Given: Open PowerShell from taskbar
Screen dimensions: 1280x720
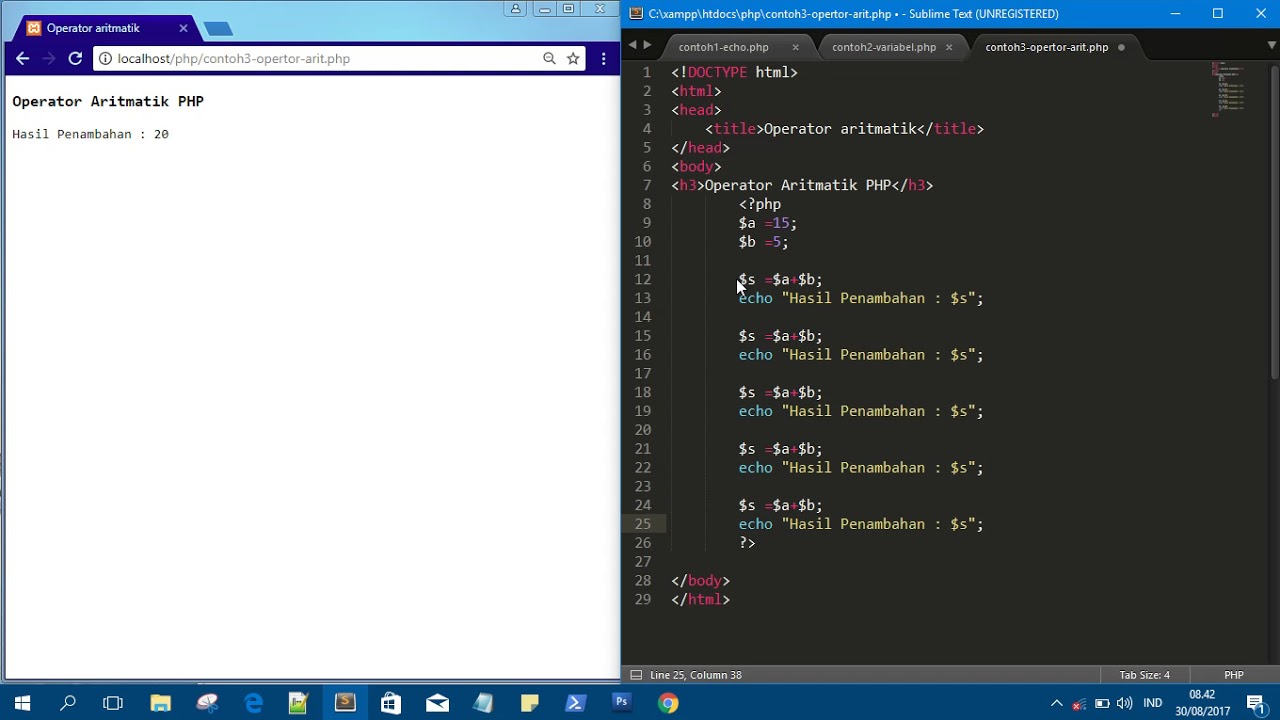Looking at the screenshot, I should 575,703.
